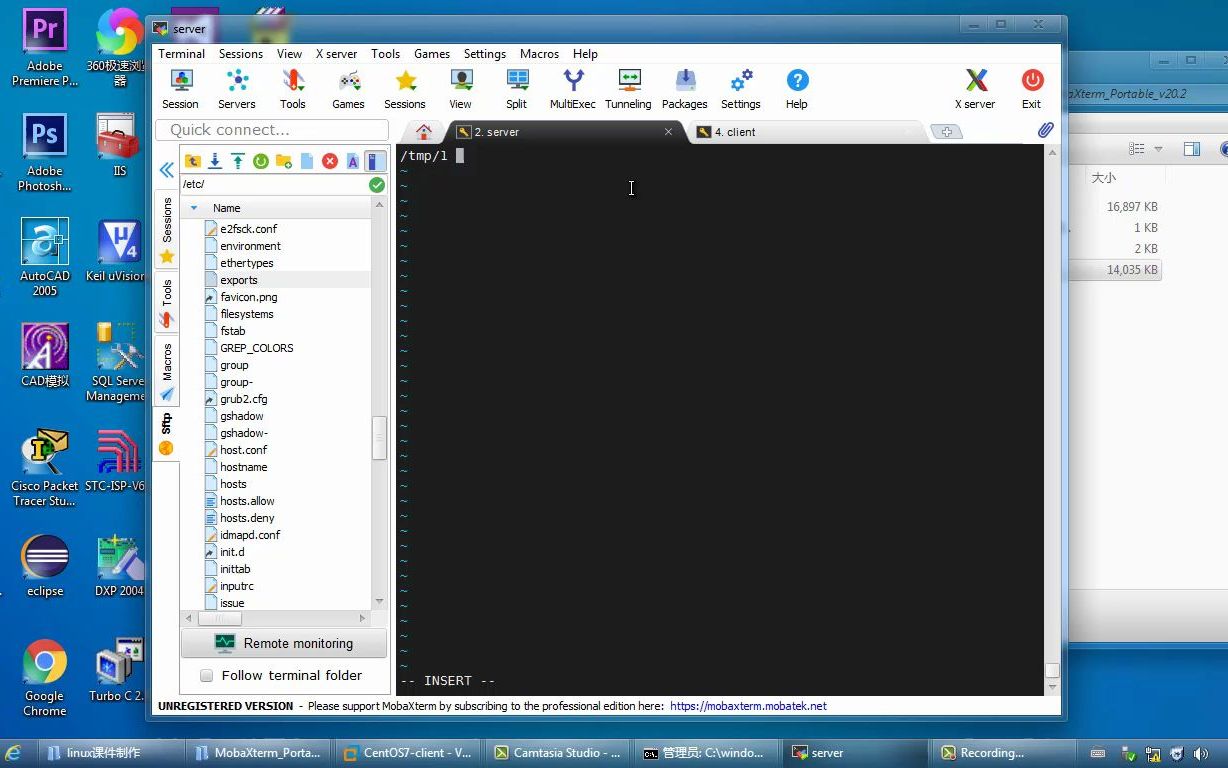Start the X server from the toolbar
The width and height of the screenshot is (1228, 768).
(975, 88)
